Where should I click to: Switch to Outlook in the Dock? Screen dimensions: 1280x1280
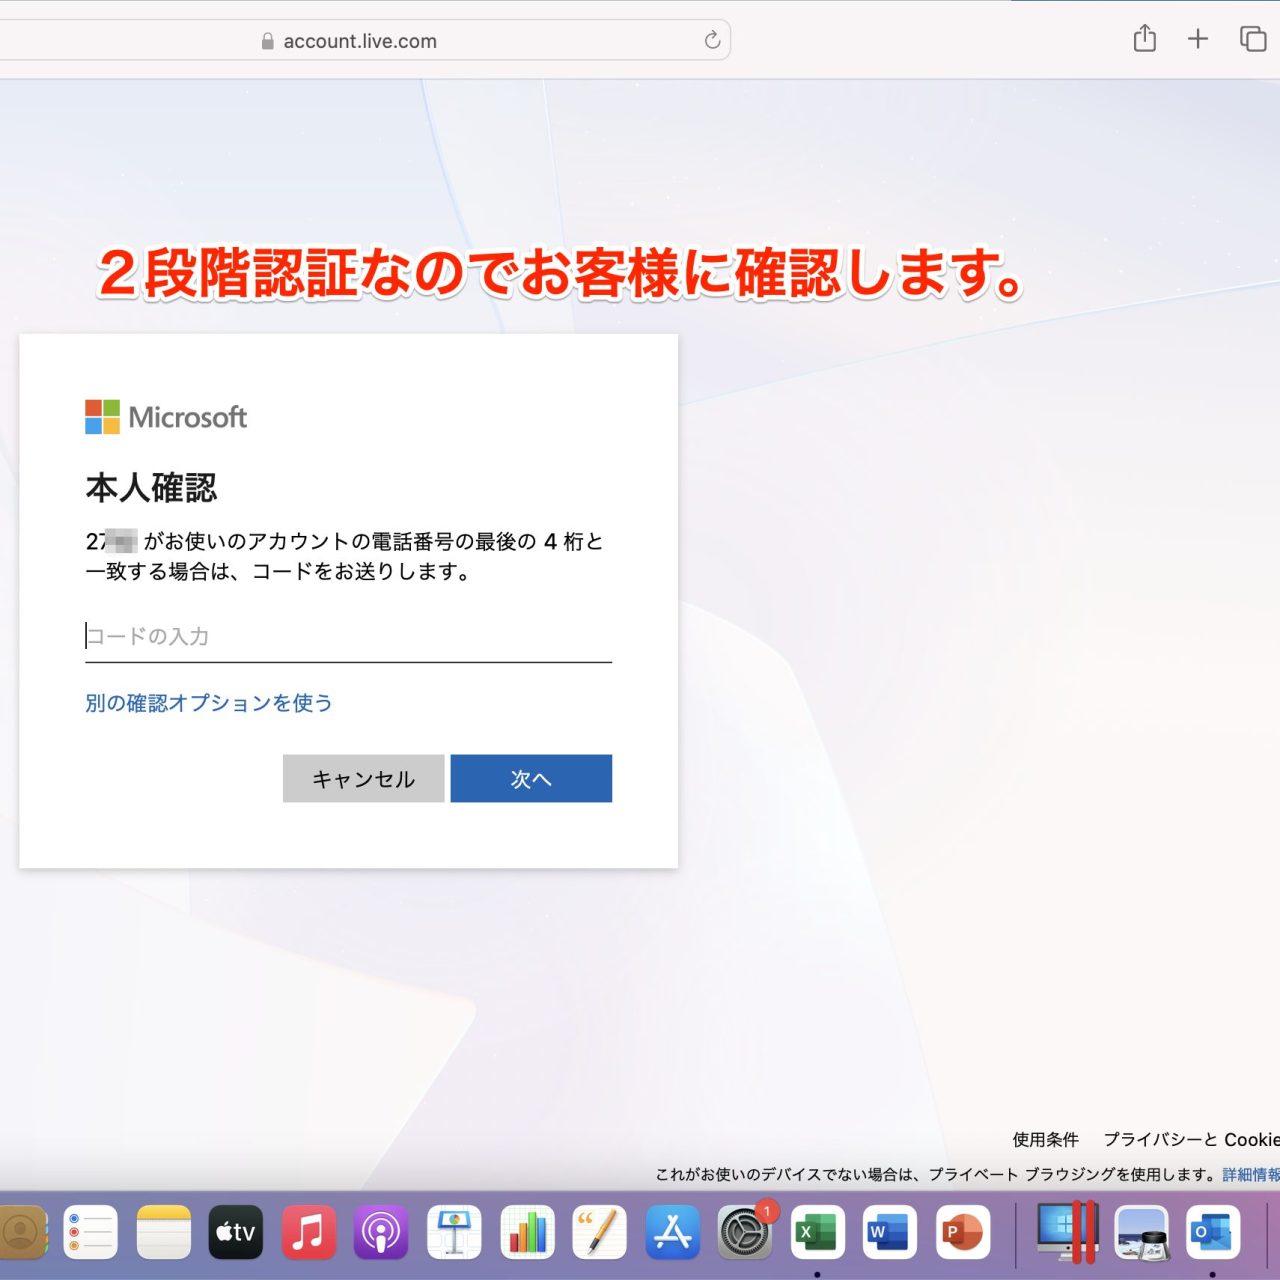pyautogui.click(x=1213, y=1232)
